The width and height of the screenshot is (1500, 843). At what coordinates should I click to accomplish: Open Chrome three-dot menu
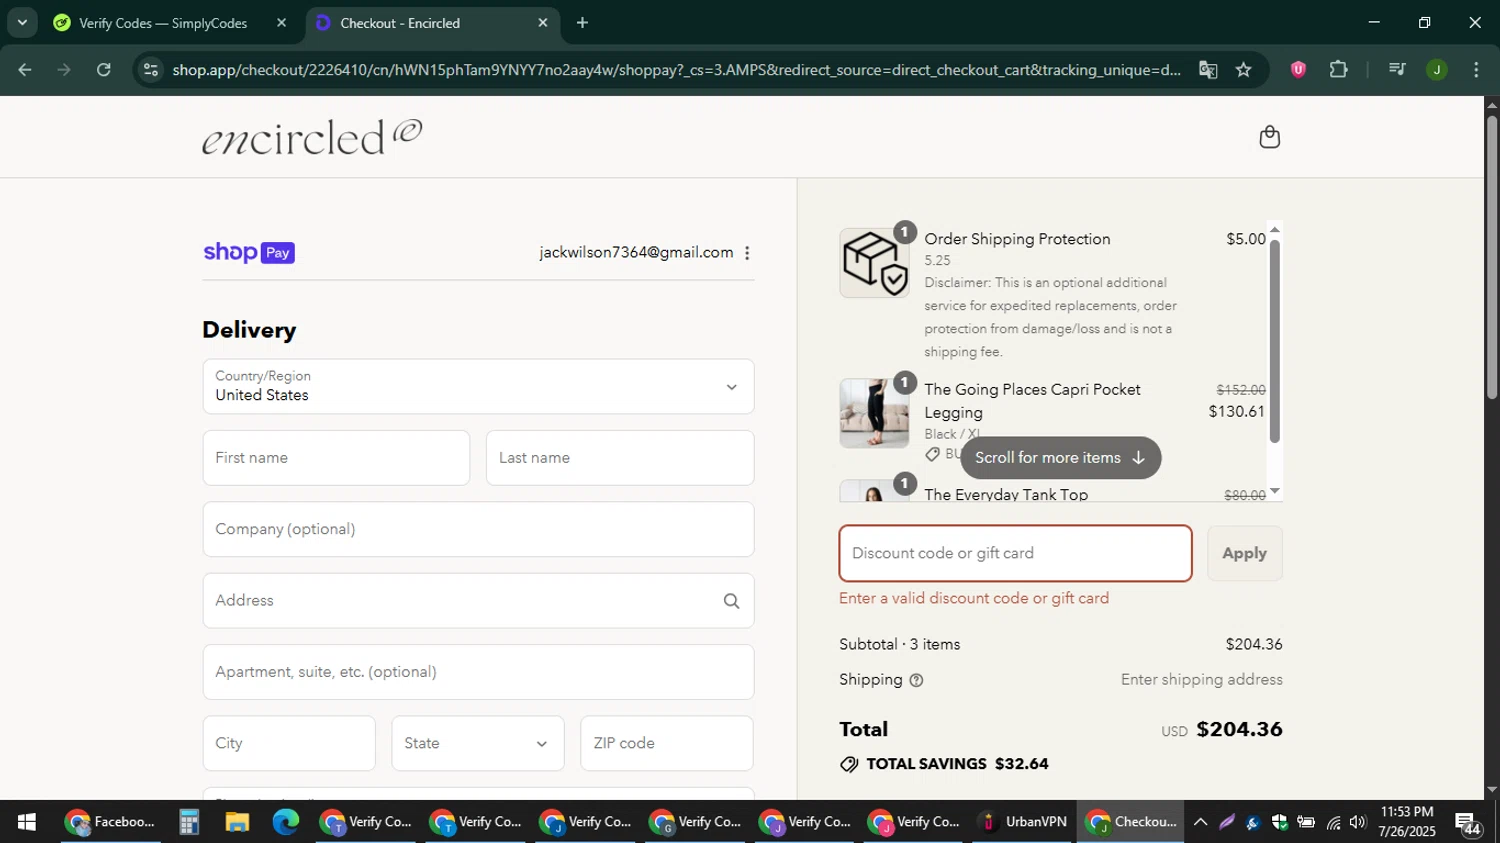[x=1476, y=70]
